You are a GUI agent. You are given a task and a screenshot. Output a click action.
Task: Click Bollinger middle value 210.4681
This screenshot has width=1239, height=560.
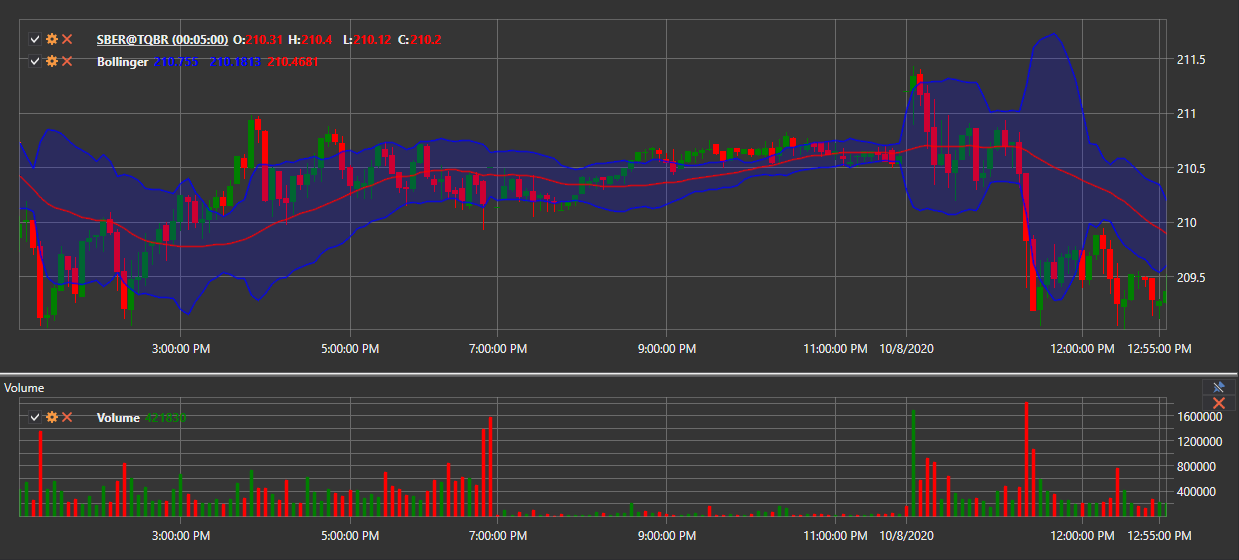293,62
